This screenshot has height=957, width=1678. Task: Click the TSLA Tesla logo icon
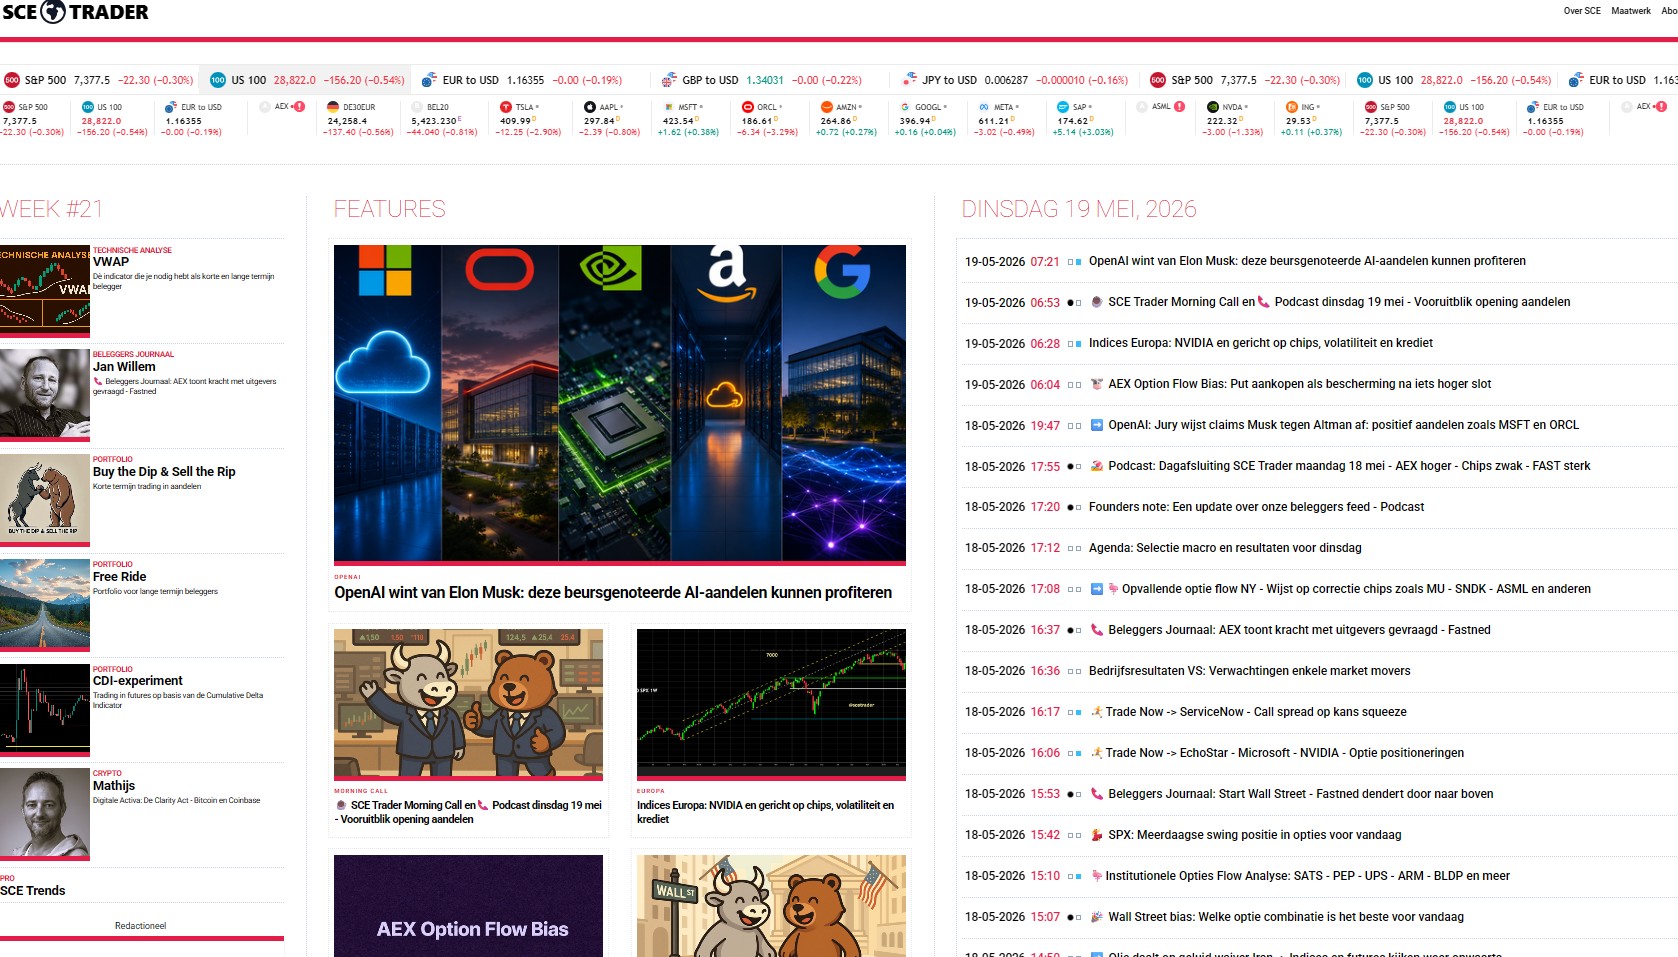pyautogui.click(x=505, y=107)
